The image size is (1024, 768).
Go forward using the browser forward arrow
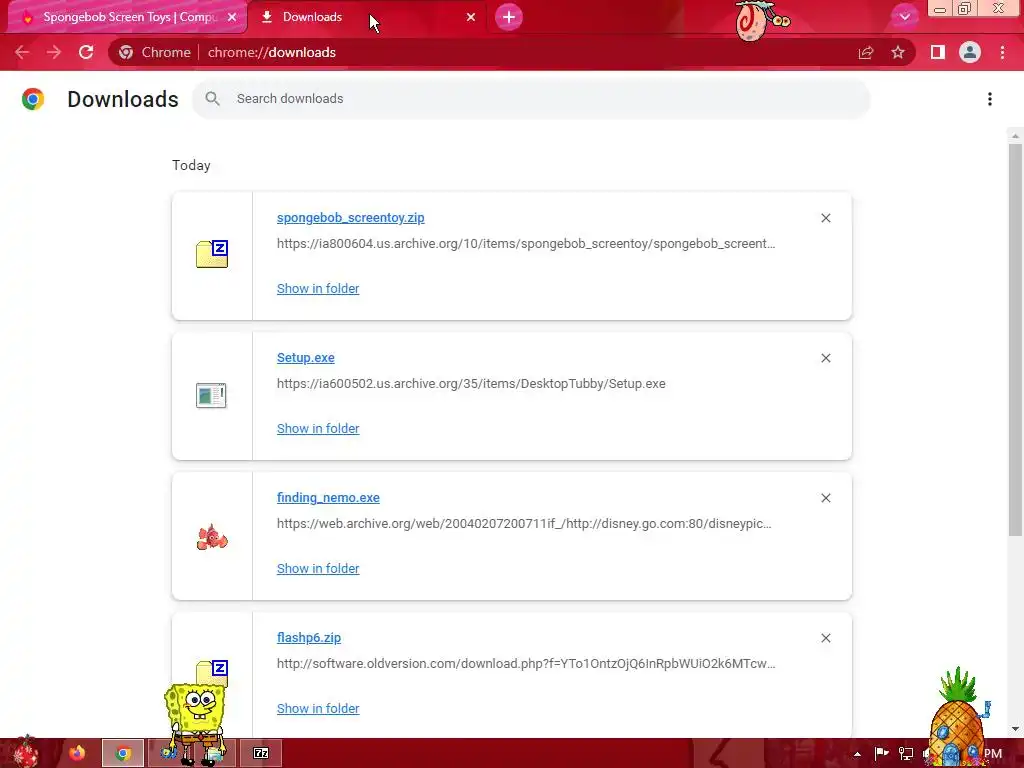[x=54, y=52]
